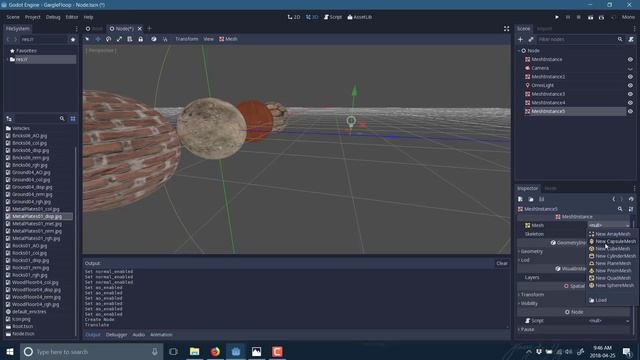
Task: Click the search icon in Filter nodes
Action: coord(620,40)
